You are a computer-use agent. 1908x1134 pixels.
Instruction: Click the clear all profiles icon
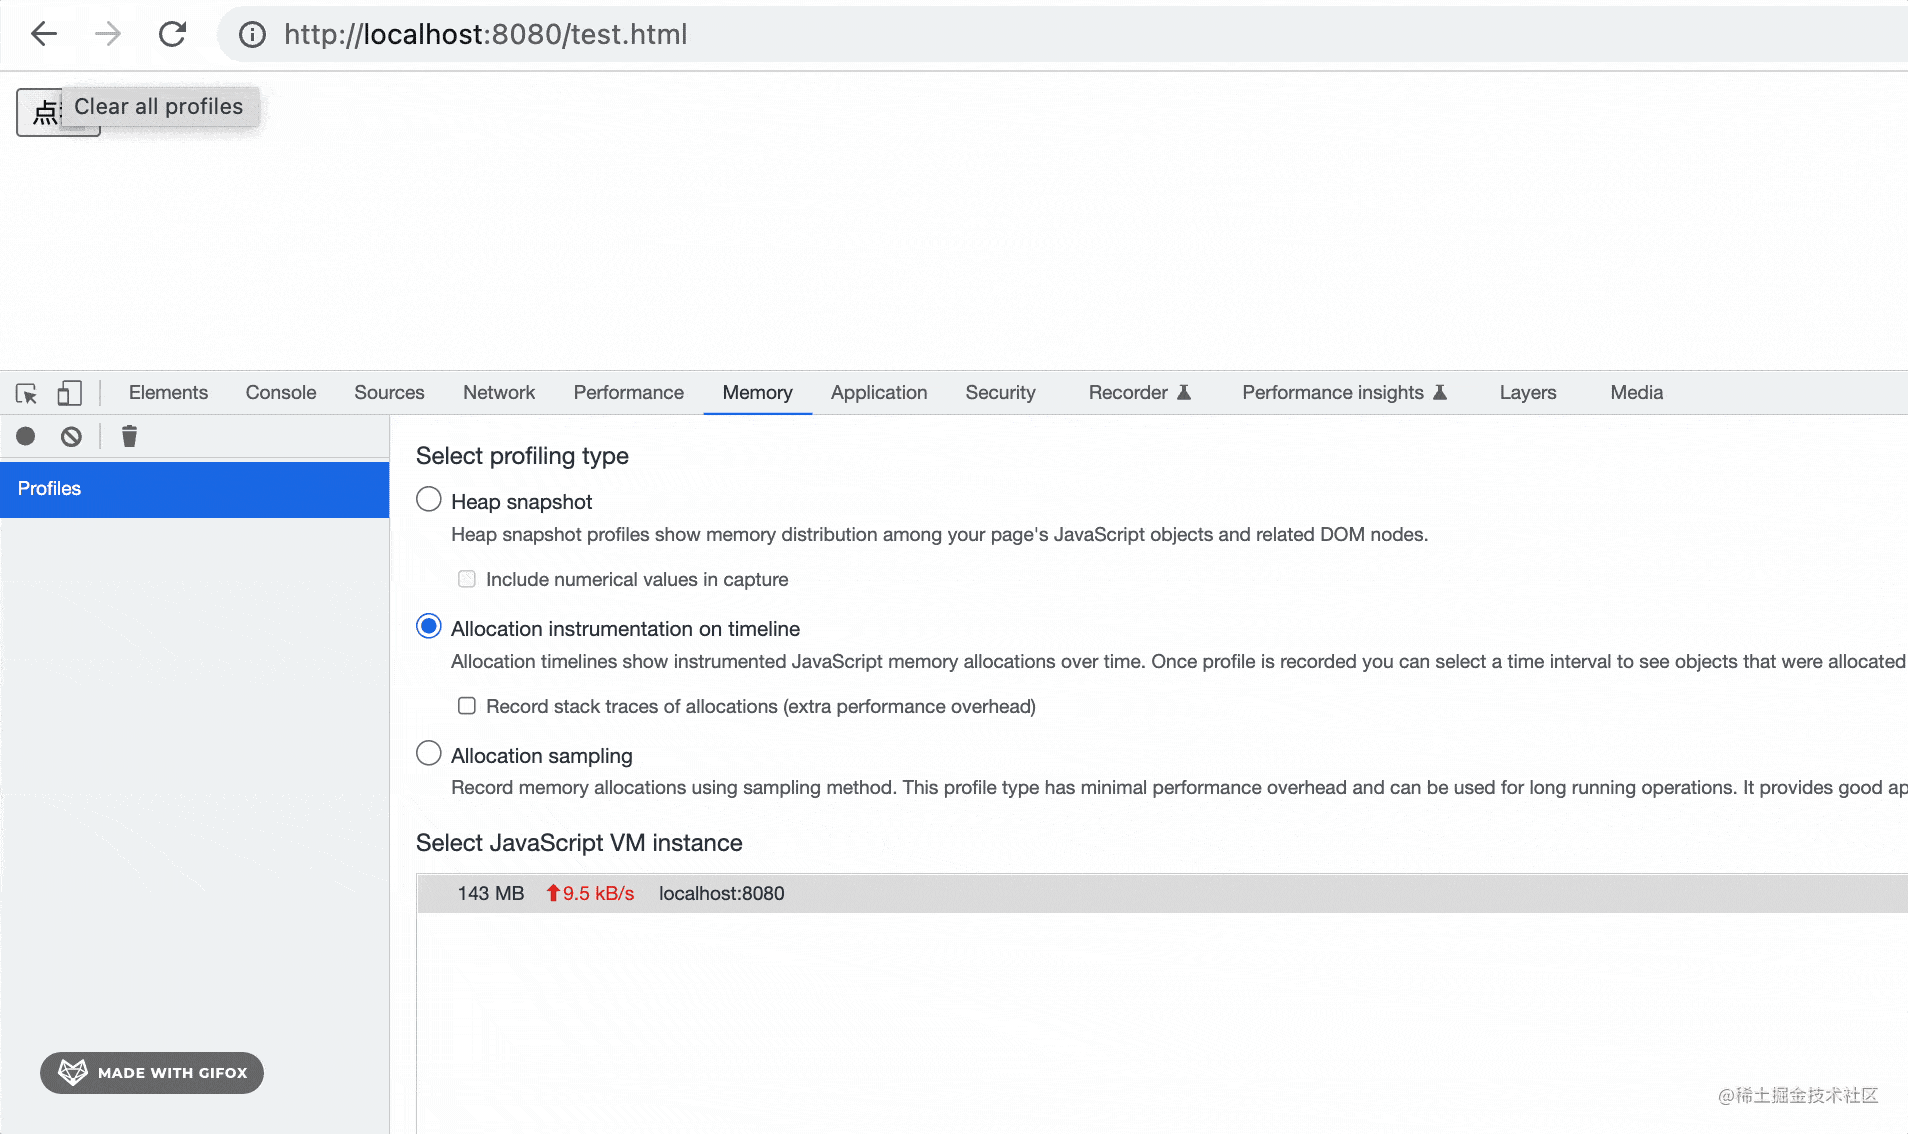pos(71,436)
